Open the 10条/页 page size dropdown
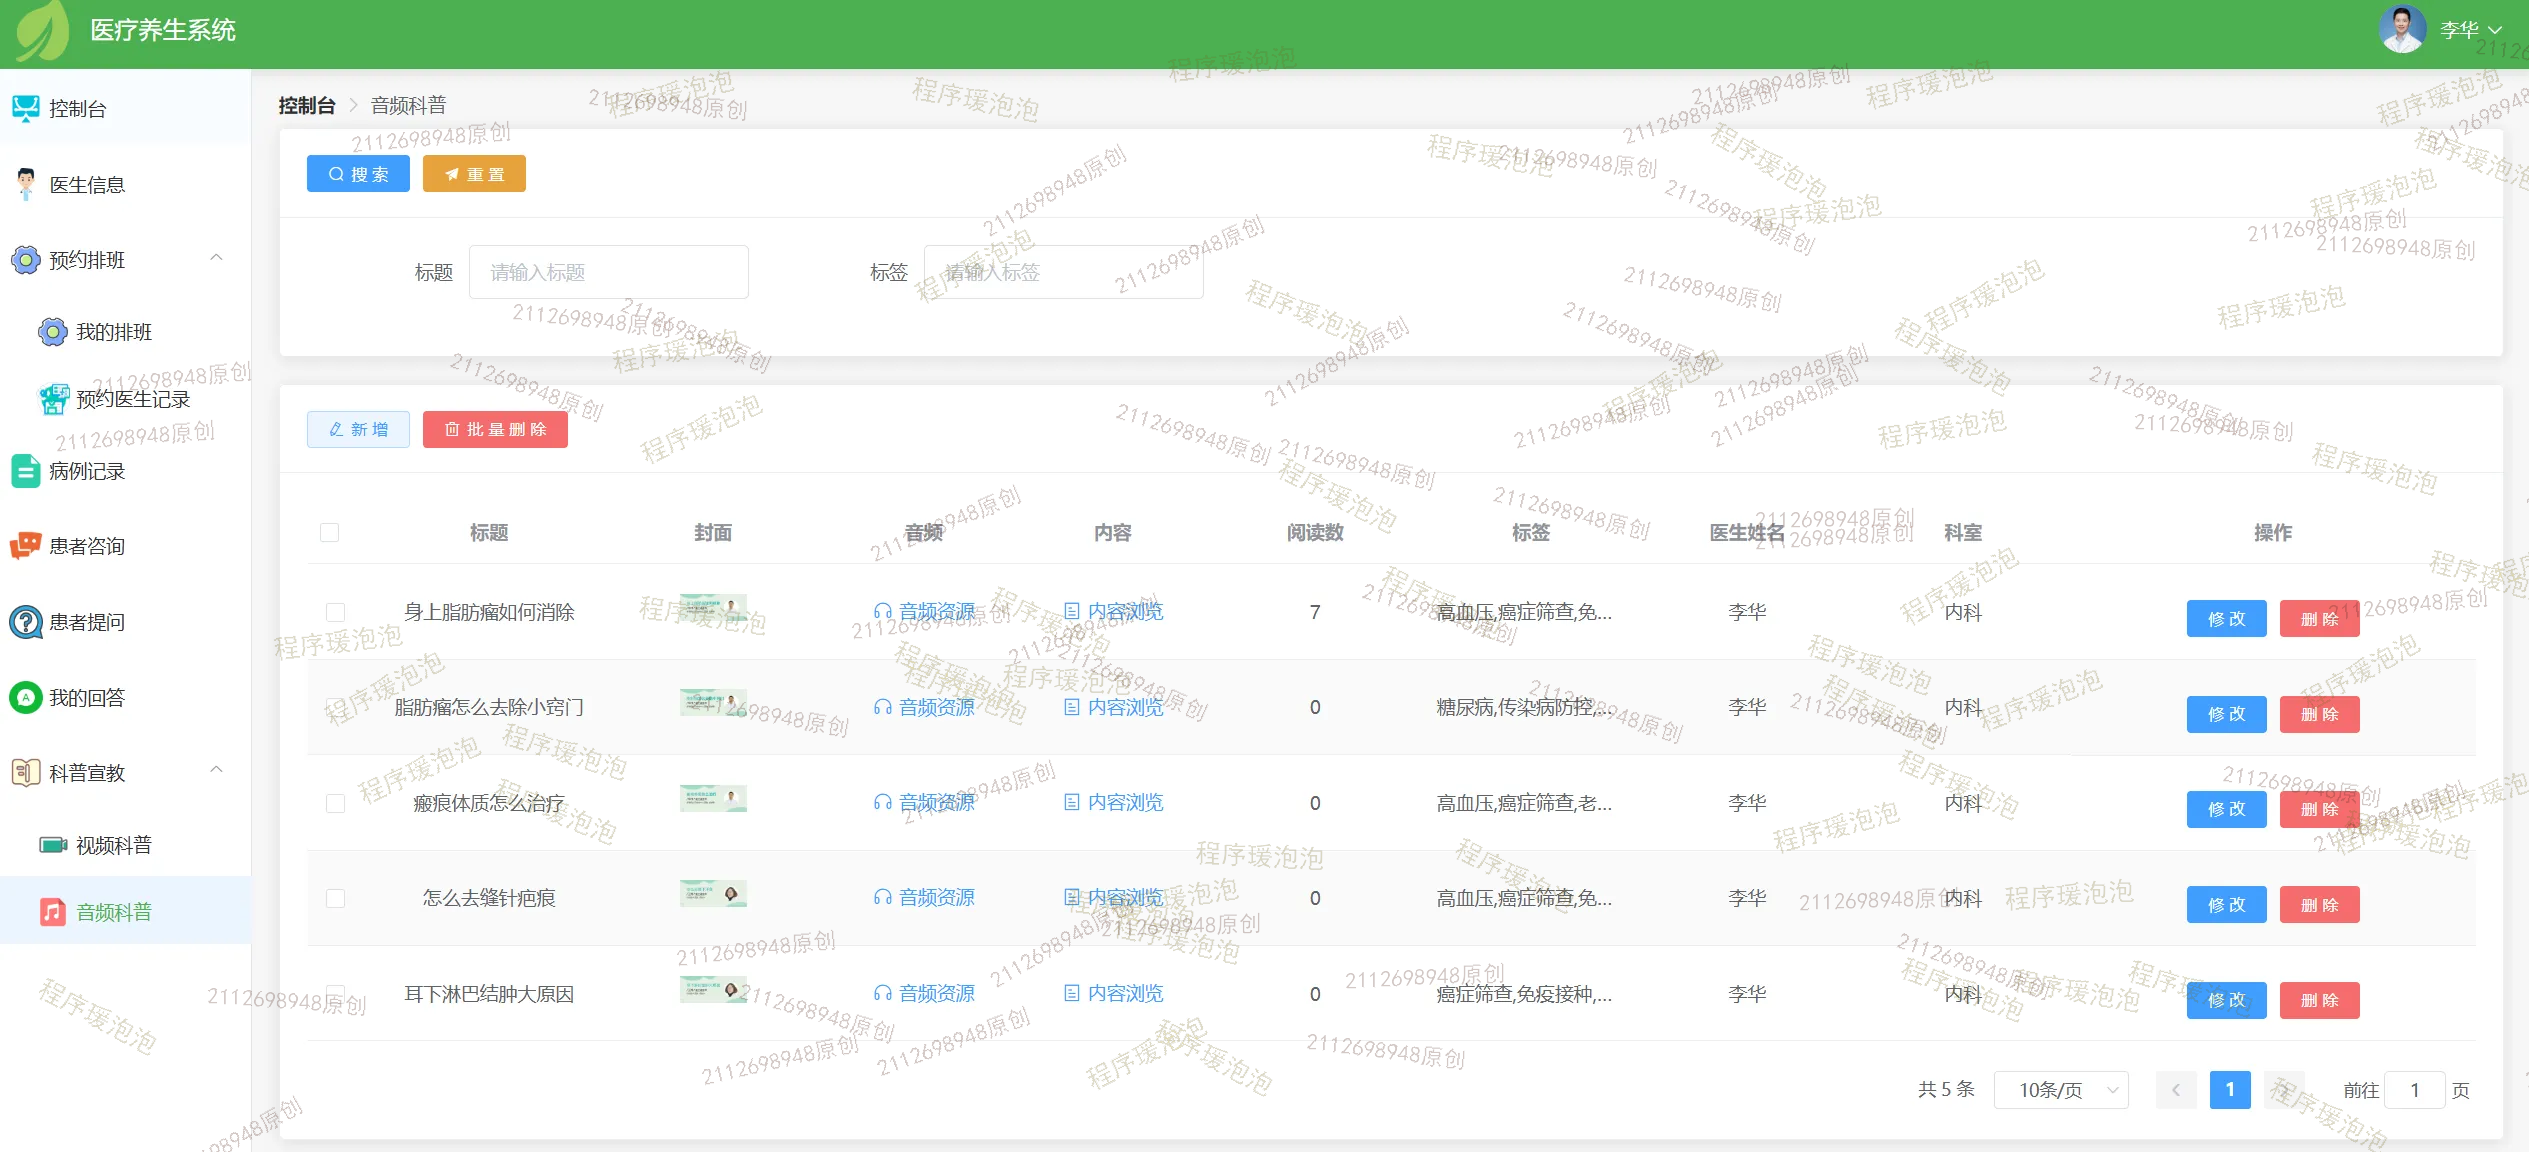Image resolution: width=2529 pixels, height=1152 pixels. click(2061, 1090)
